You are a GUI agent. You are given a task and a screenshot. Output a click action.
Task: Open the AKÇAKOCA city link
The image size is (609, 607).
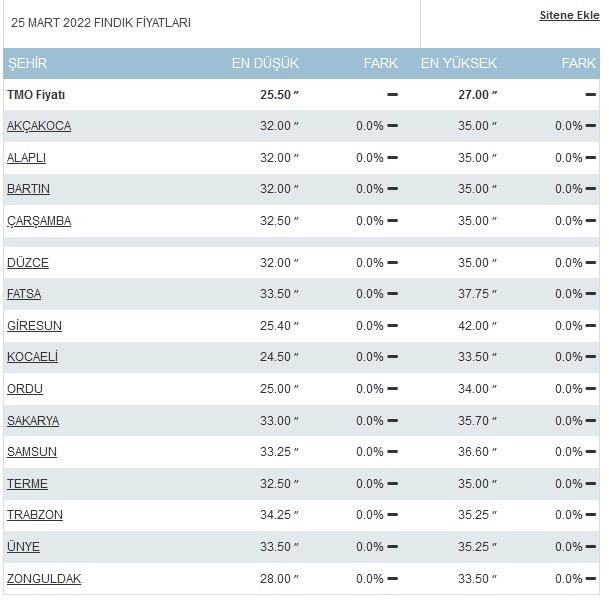(39, 126)
